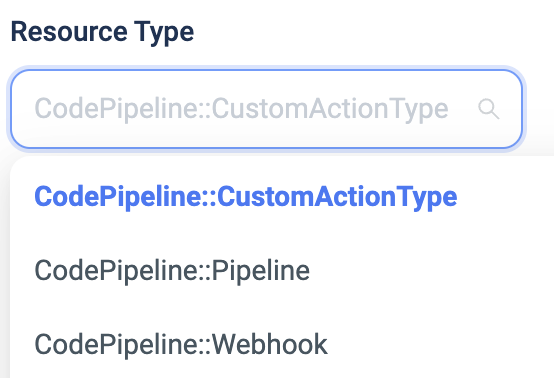Click the CodePipeline::CustomActionType placeholder text
The image size is (554, 378).
[x=241, y=109]
